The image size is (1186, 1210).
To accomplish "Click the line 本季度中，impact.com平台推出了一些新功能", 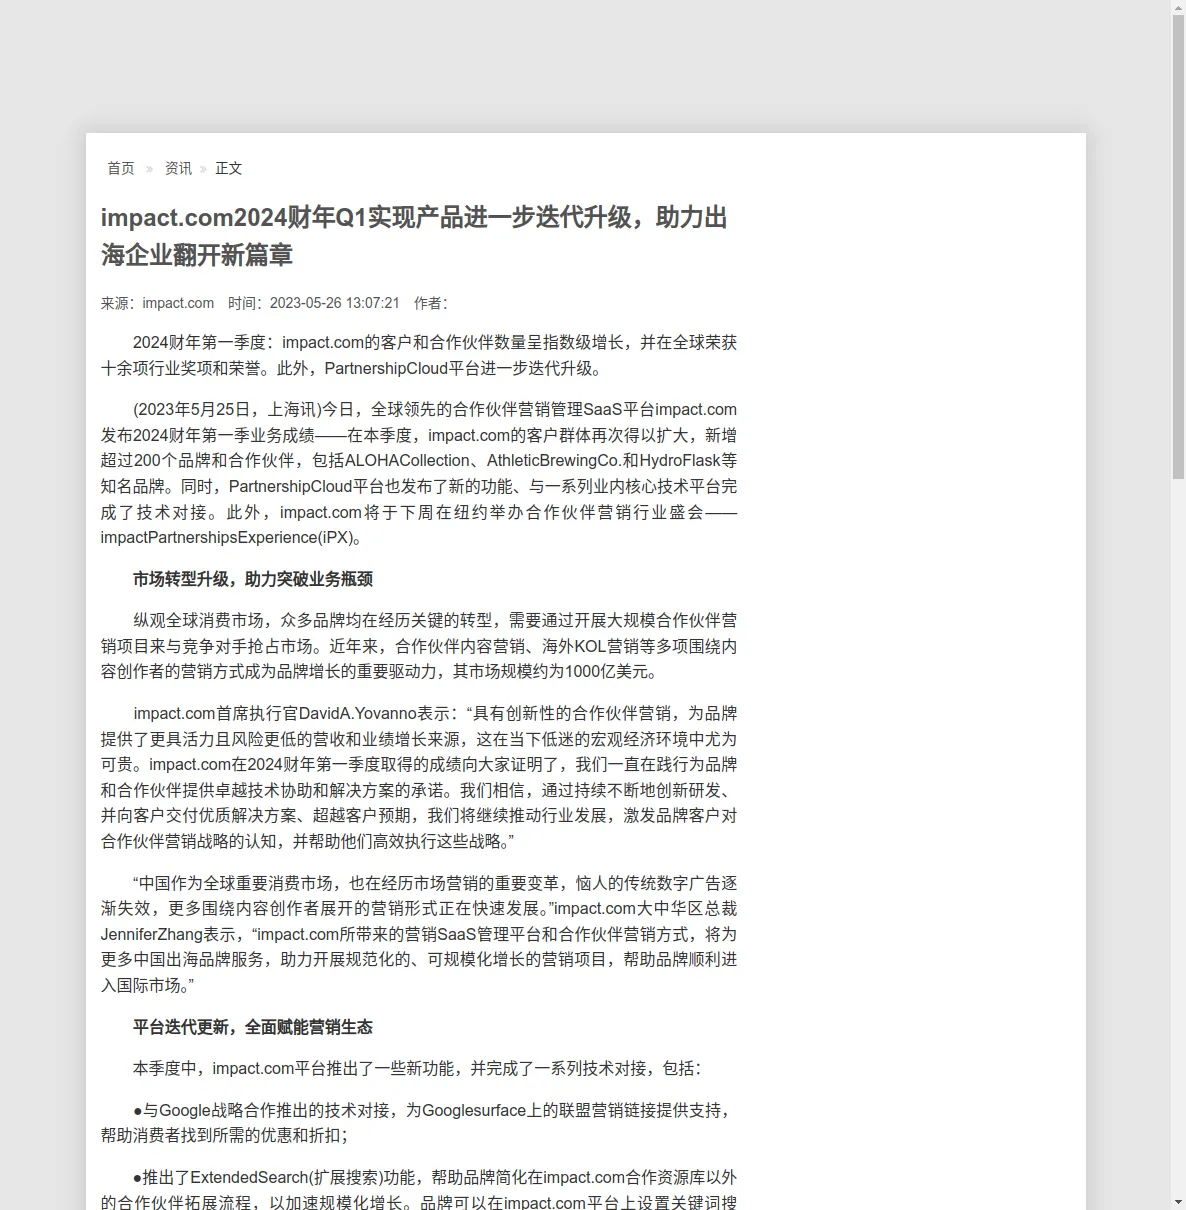I will 417,1068.
